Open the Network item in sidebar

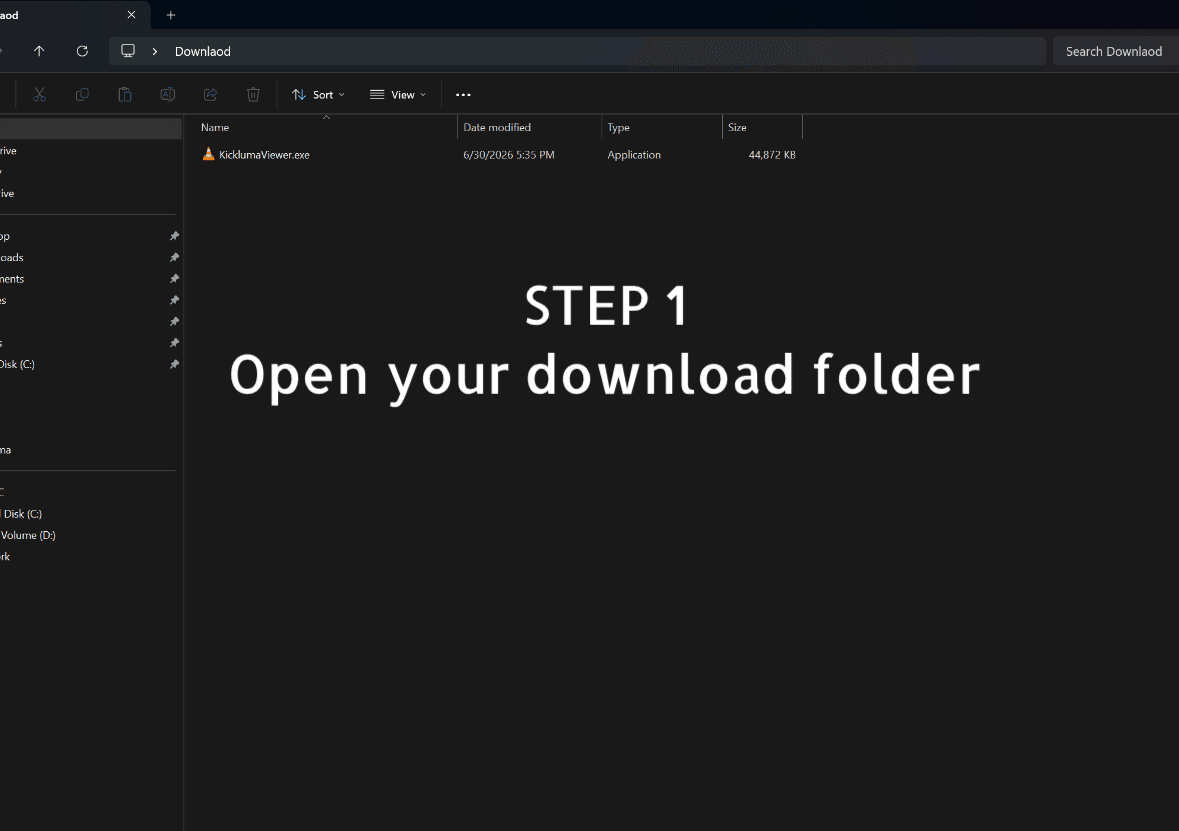[5, 557]
